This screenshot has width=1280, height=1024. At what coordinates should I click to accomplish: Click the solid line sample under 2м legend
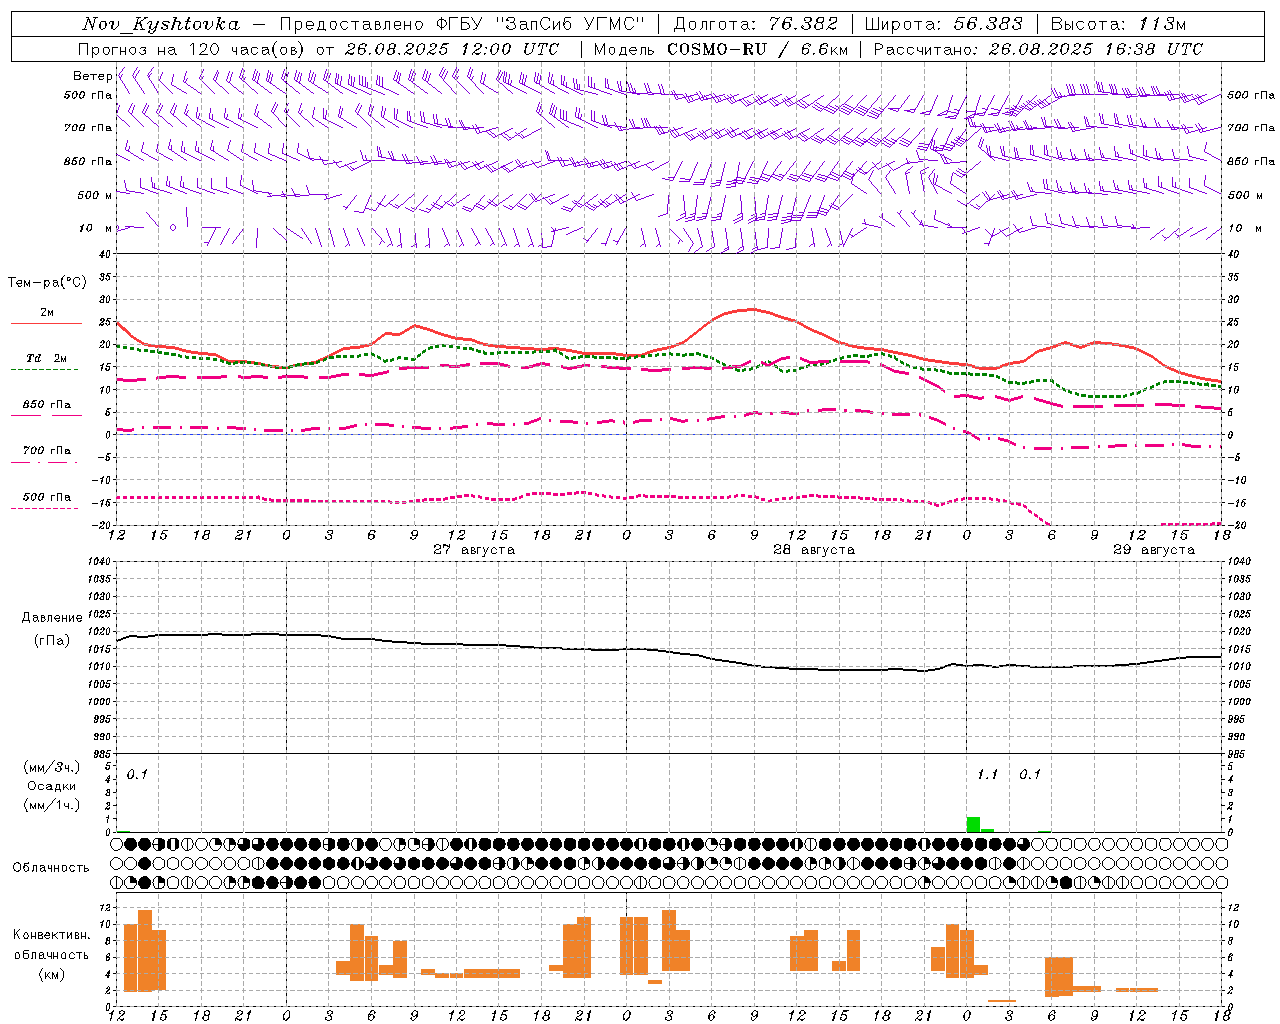(46, 323)
